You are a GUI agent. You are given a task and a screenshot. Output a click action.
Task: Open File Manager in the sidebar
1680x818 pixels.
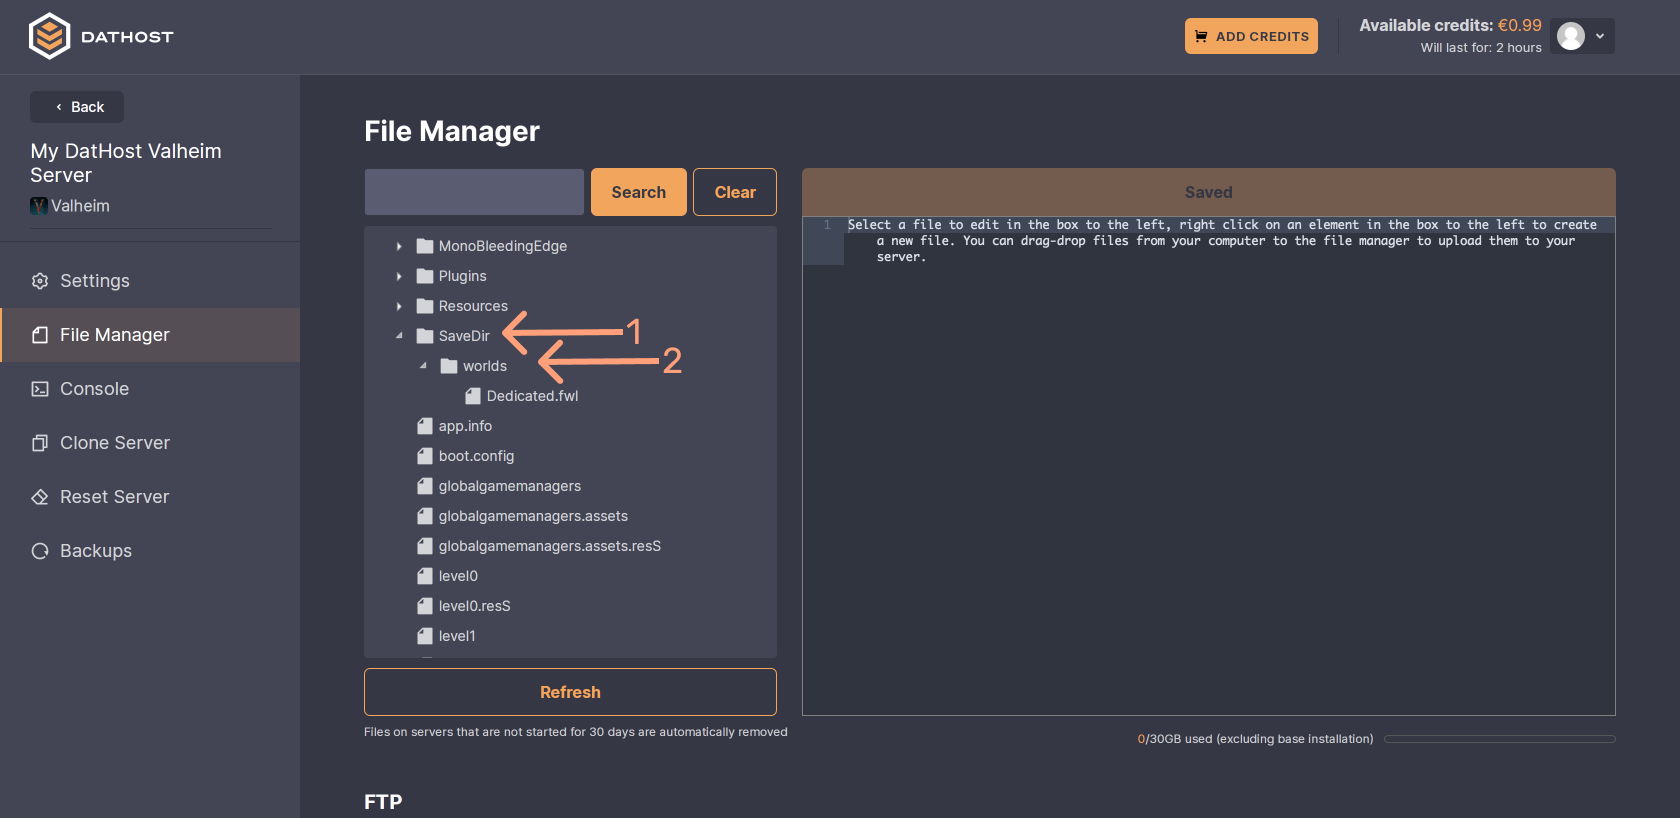click(x=114, y=335)
